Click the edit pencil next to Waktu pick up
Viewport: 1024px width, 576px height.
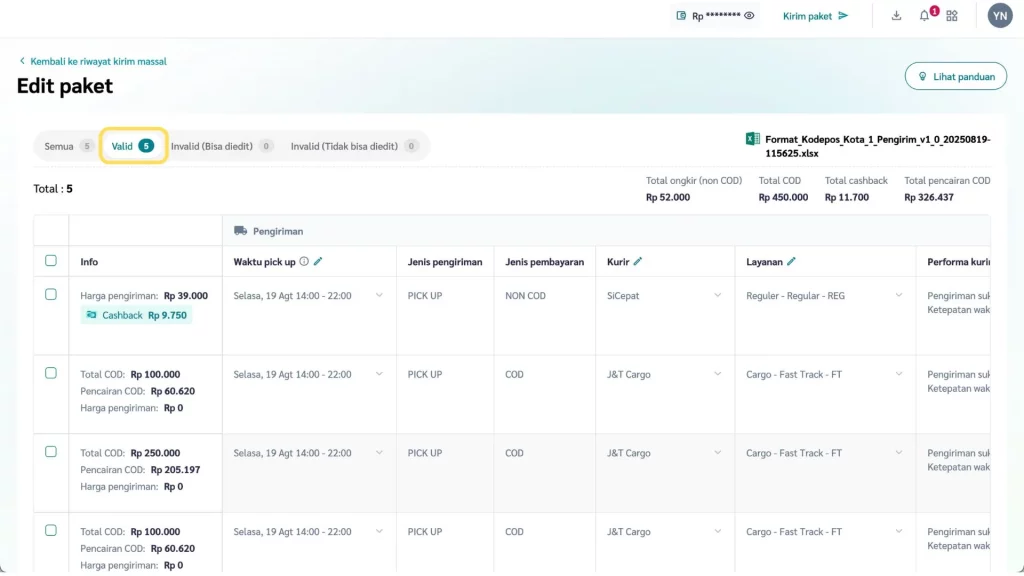pos(318,262)
